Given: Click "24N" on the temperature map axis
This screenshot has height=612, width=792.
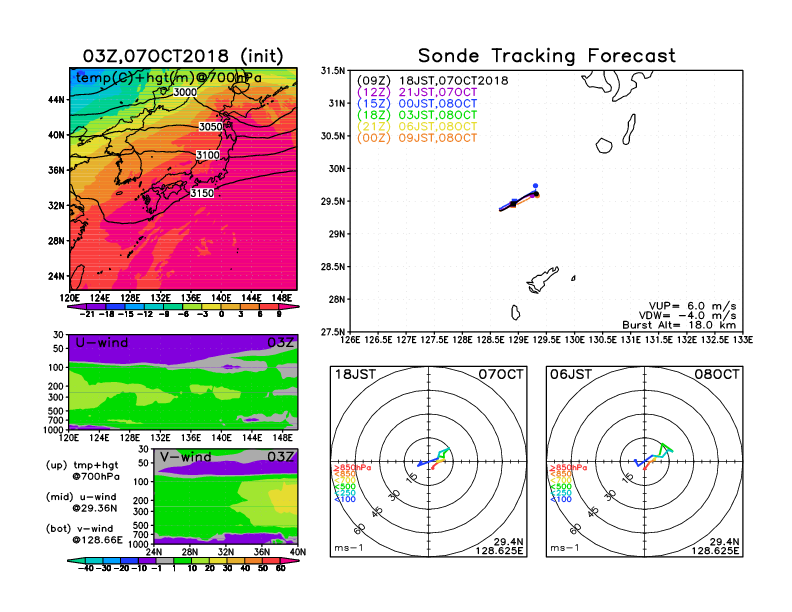Looking at the screenshot, I should 56,276.
